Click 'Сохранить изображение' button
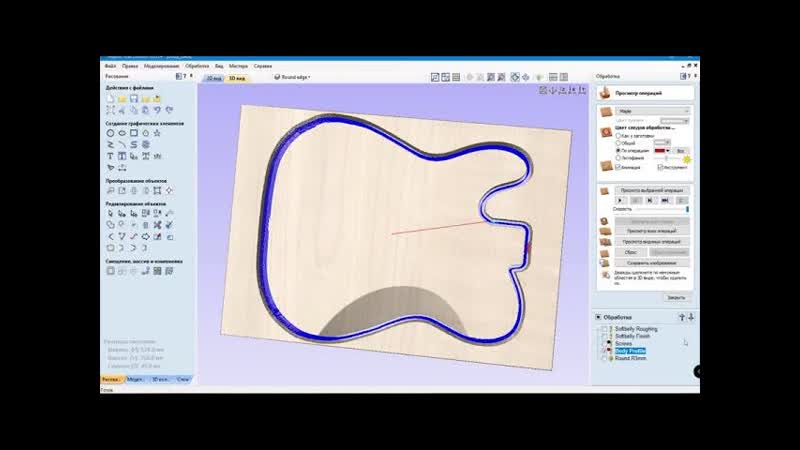 (652, 263)
